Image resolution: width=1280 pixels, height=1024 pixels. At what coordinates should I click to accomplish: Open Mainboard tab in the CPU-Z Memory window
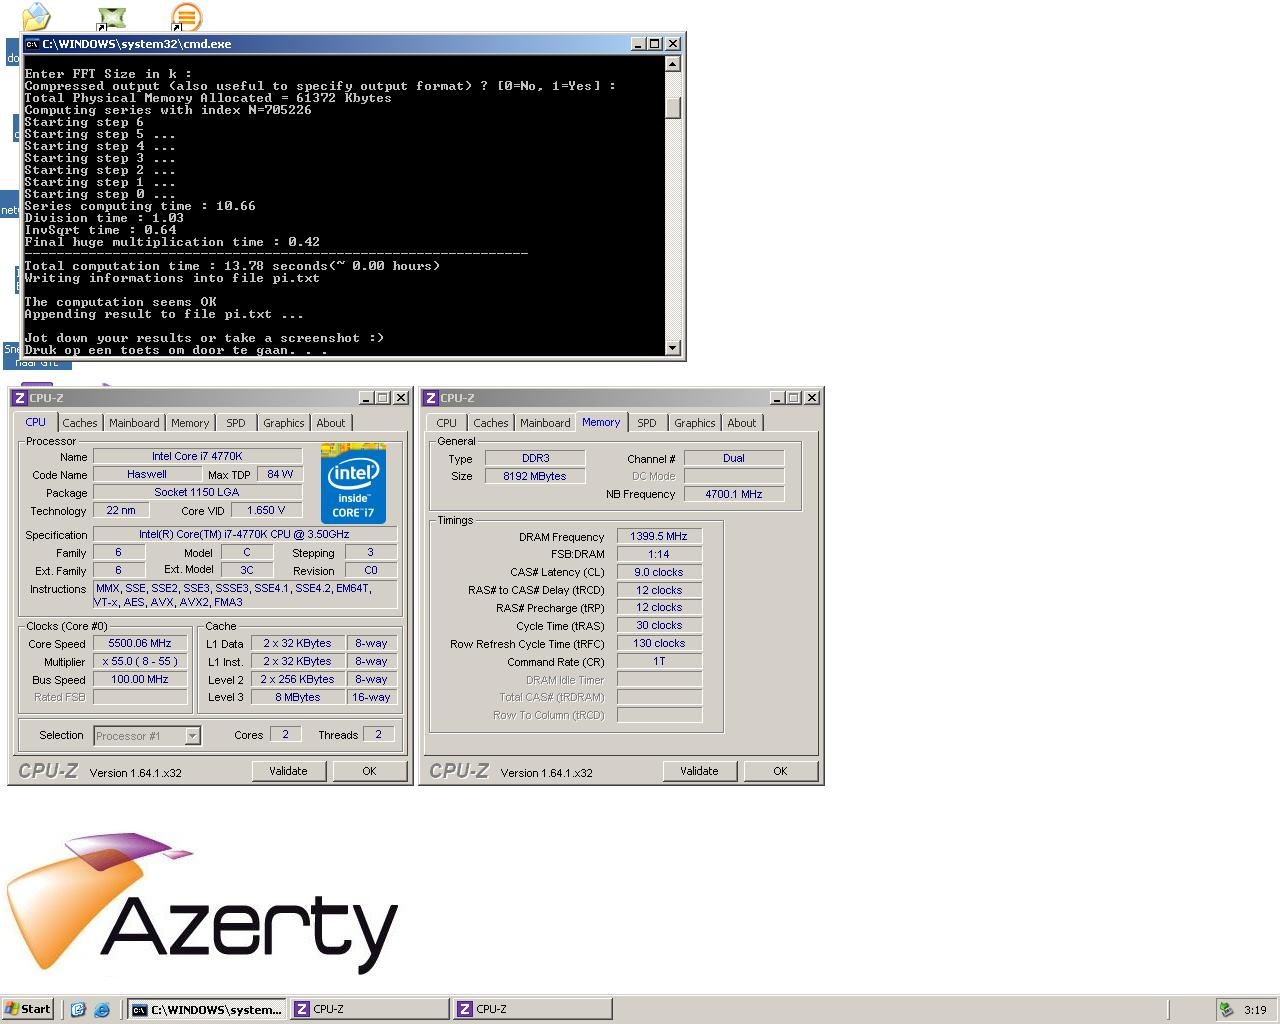click(545, 423)
